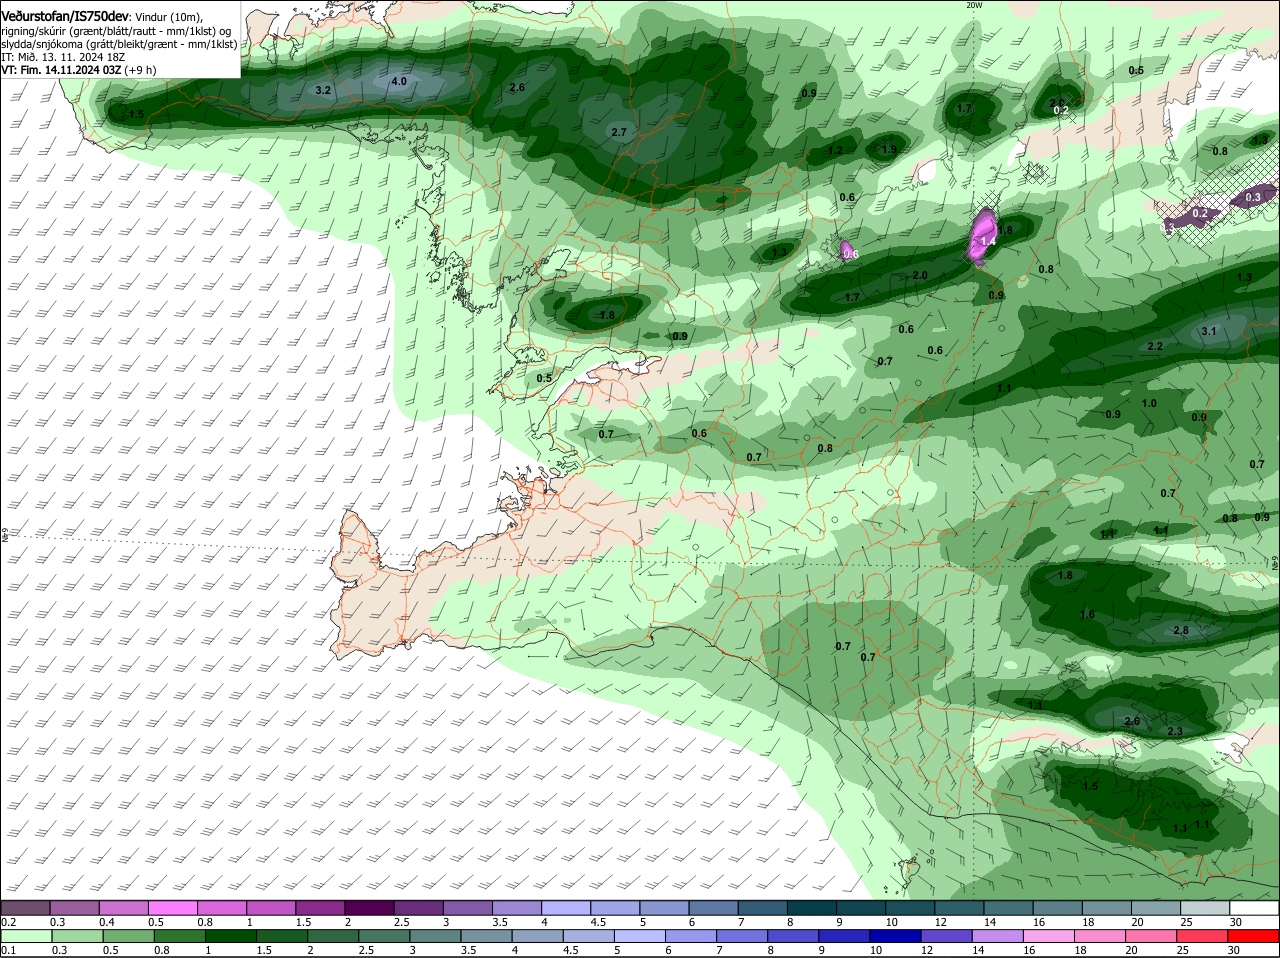Click the map title 'Veðurstofan/IS750dev'

click(x=65, y=17)
